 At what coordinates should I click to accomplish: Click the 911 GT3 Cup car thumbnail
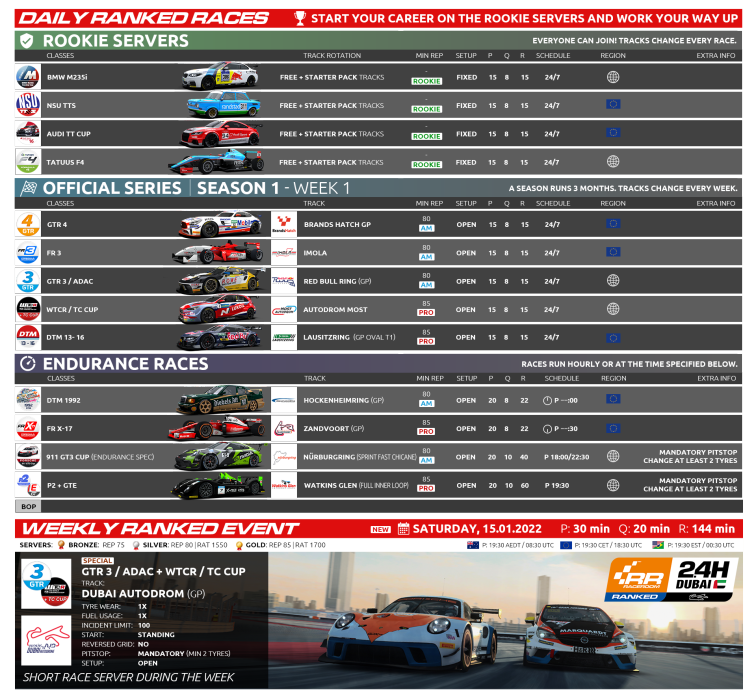point(217,457)
